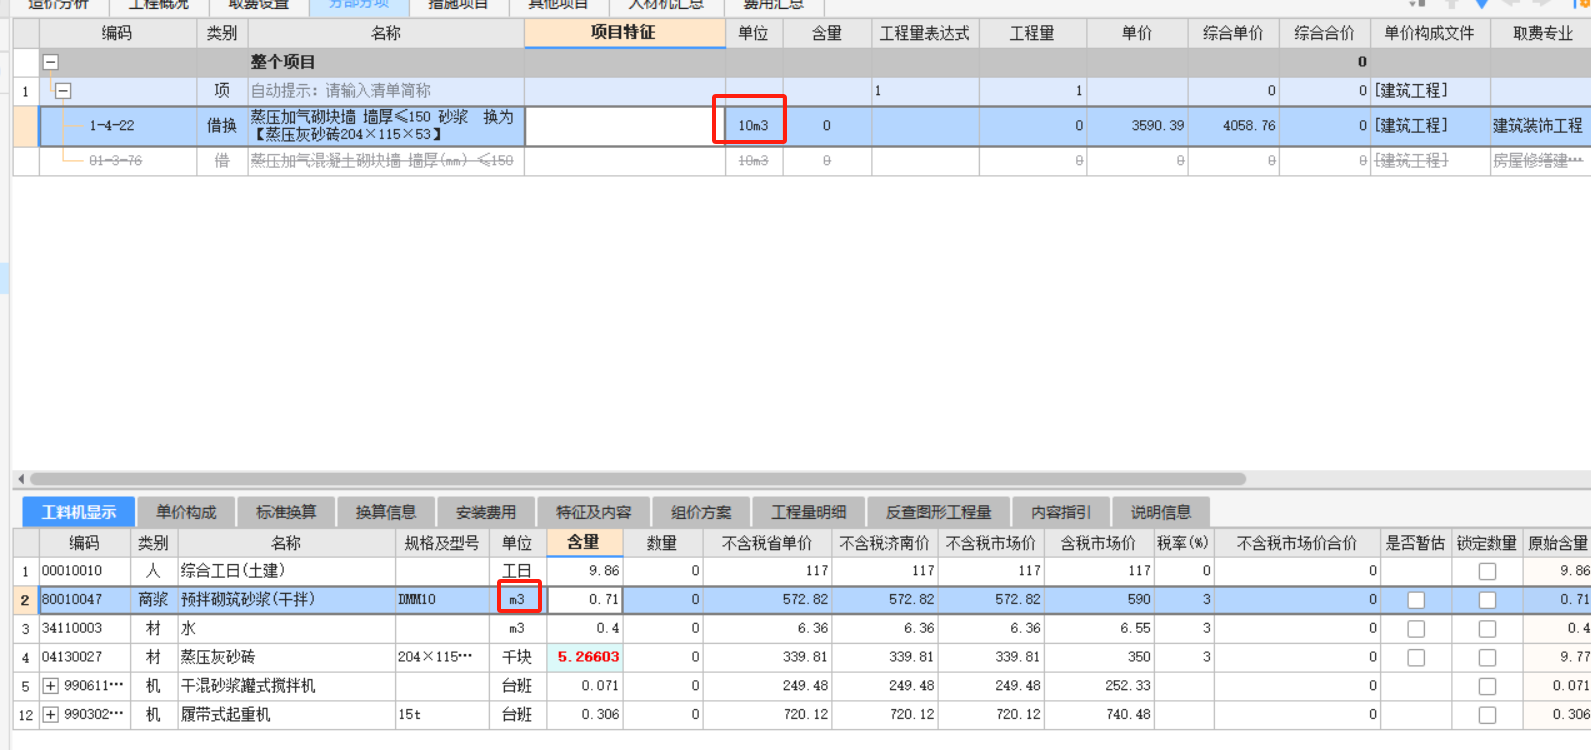Click the horizontal scrollbar left arrow
1591x750 pixels.
[20, 479]
